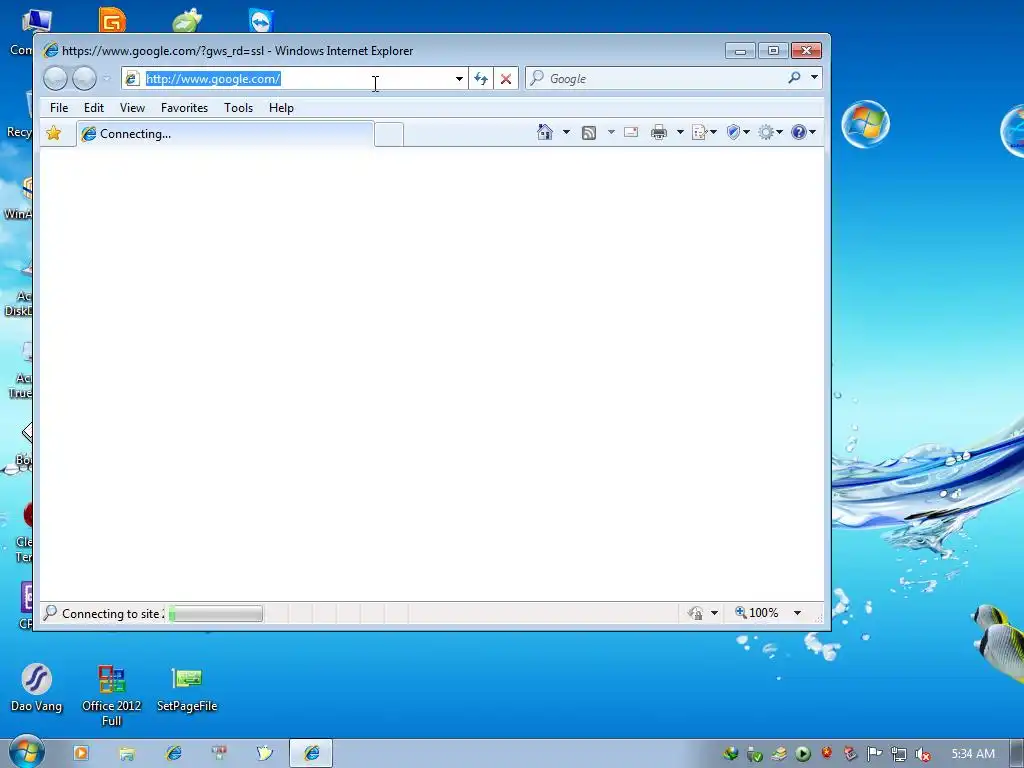
Task: Expand the zoom level dropdown arrow
Action: pos(797,613)
